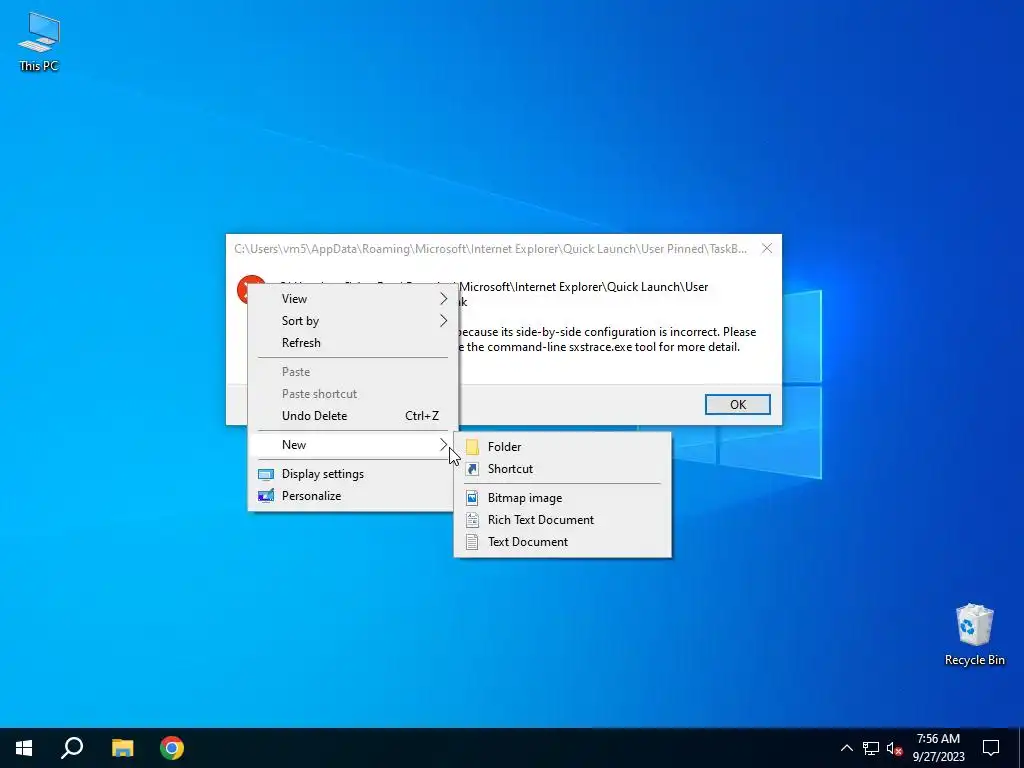
Task: Choose Personalize from context menu
Action: click(x=353, y=496)
